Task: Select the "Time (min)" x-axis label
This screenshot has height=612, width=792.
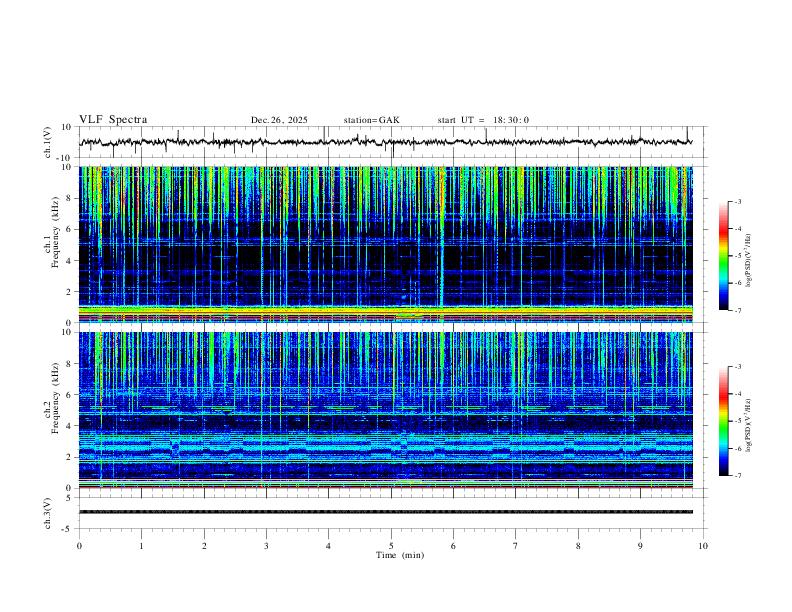Action: [x=400, y=555]
